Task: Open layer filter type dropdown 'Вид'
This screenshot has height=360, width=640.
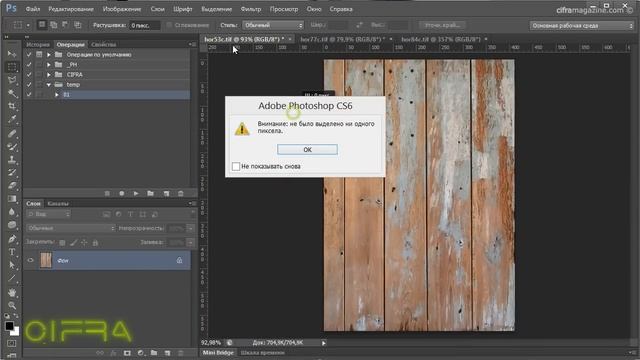Action: 49,214
